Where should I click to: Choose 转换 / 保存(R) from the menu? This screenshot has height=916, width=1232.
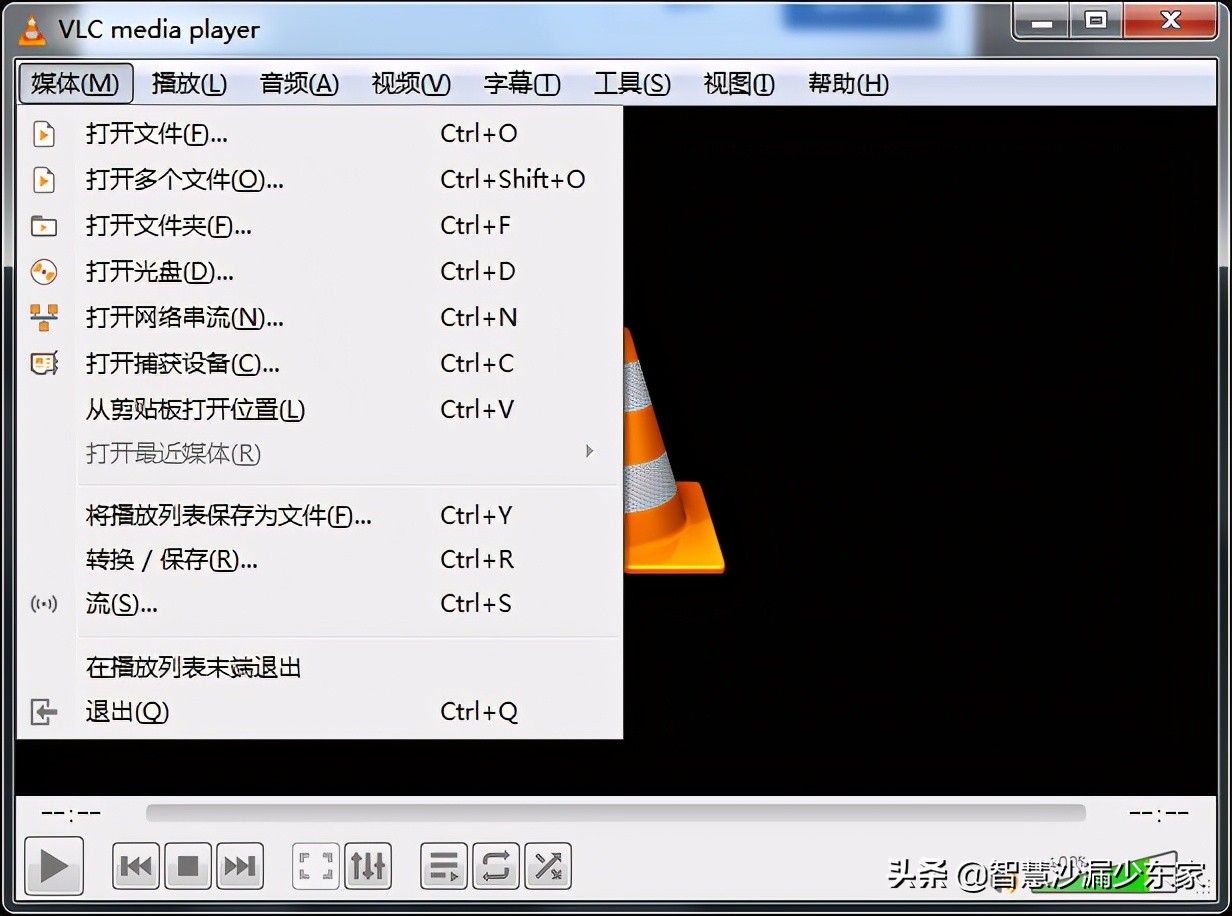pos(170,560)
